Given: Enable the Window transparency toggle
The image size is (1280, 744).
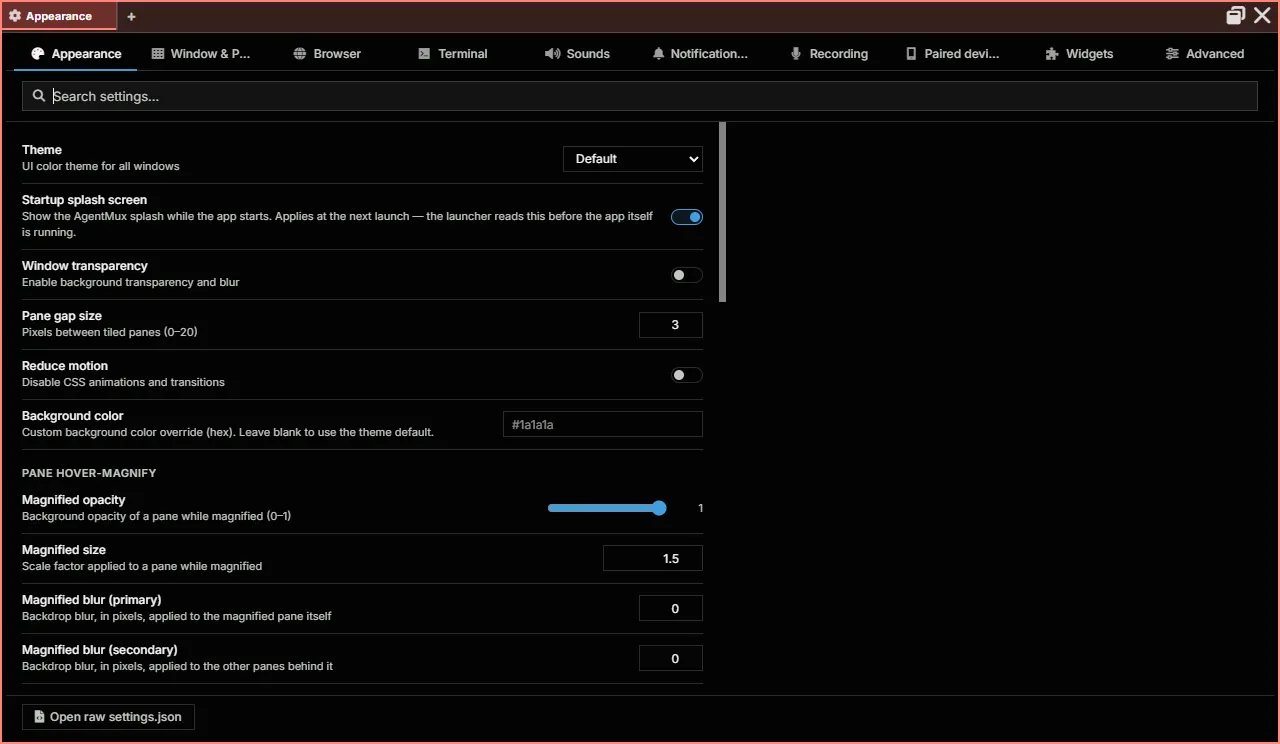Looking at the screenshot, I should pyautogui.click(x=687, y=275).
